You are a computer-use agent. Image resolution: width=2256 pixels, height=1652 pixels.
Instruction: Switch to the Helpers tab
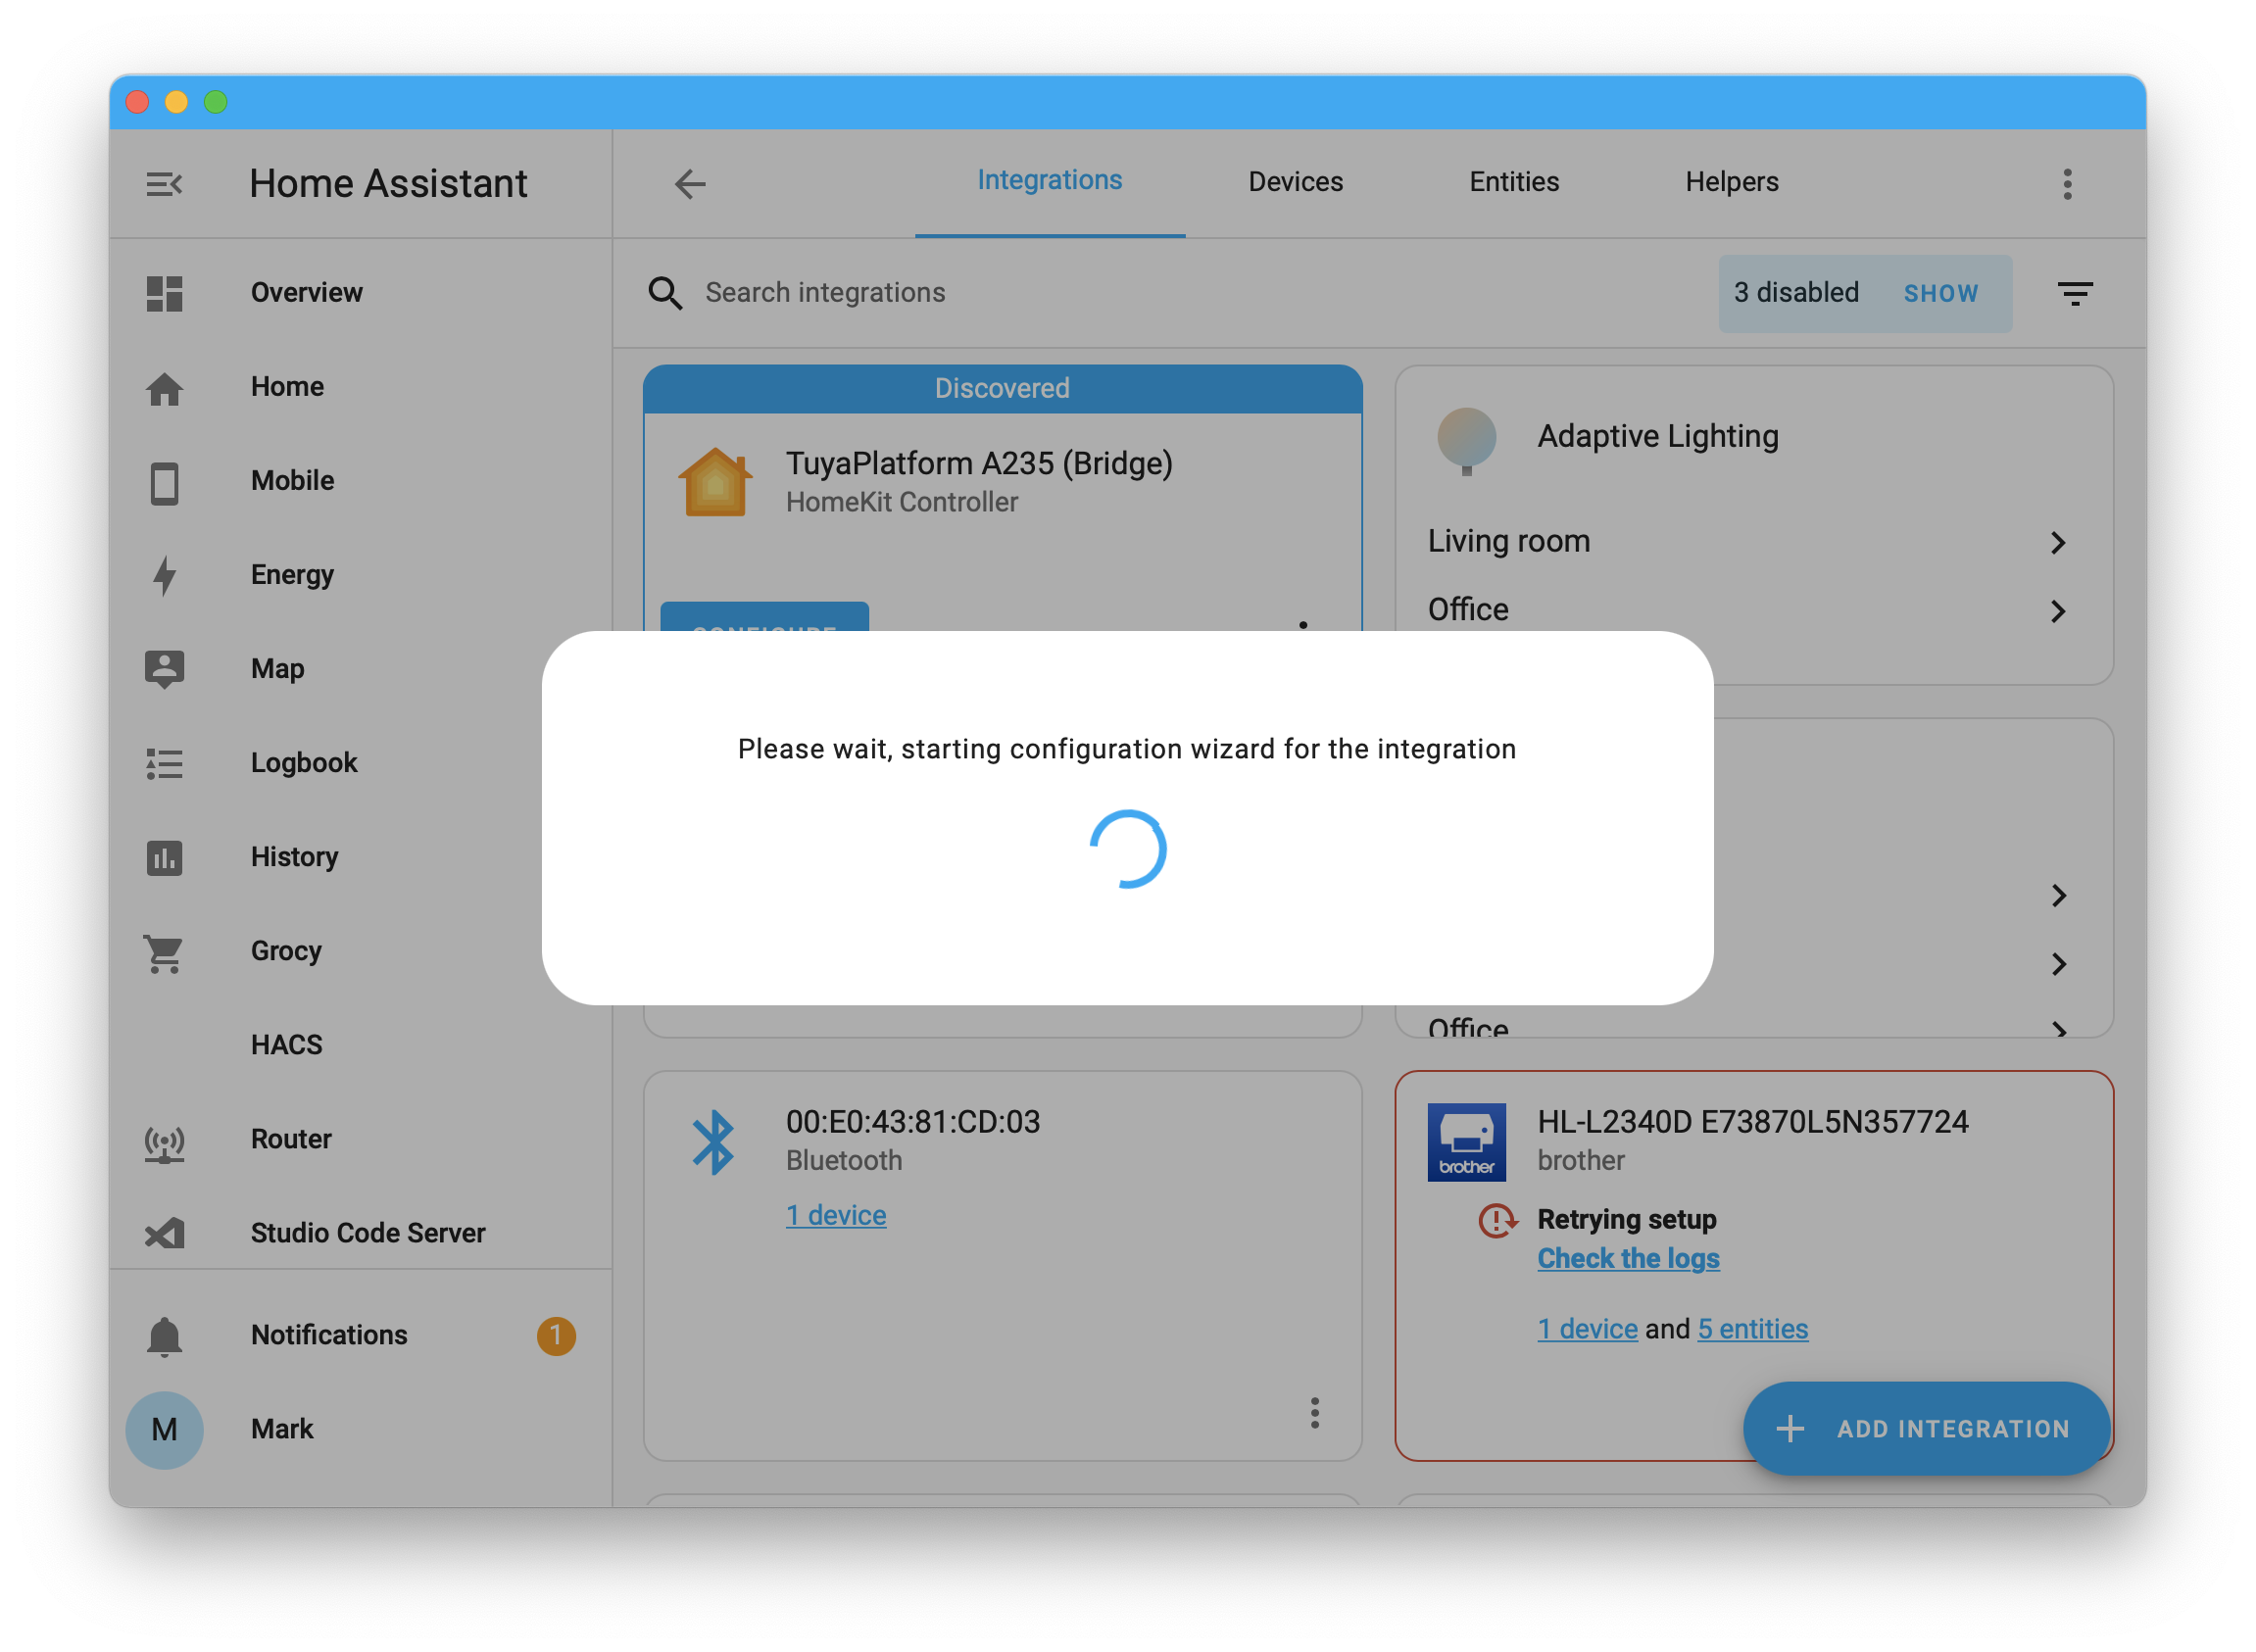click(x=1732, y=181)
